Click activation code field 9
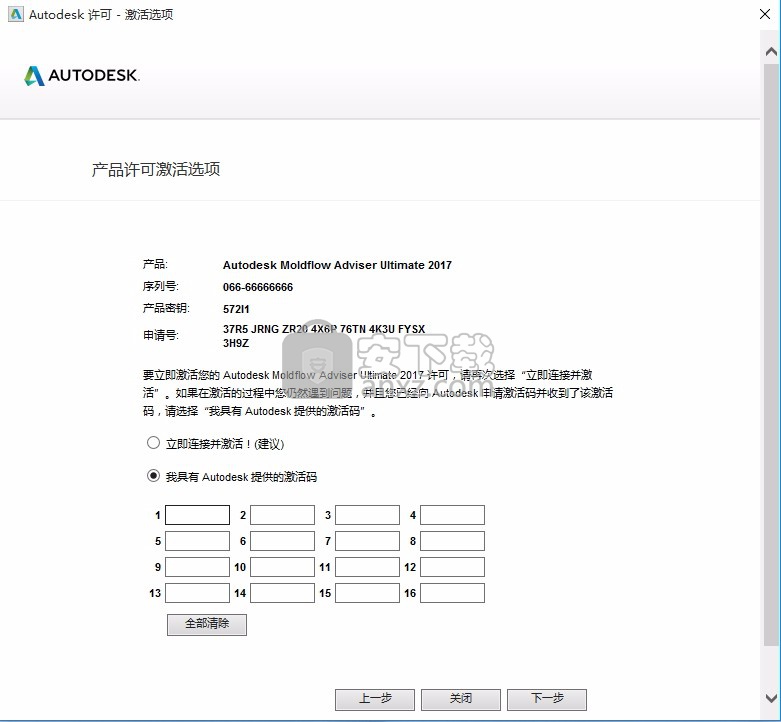The image size is (781, 722). tap(197, 567)
